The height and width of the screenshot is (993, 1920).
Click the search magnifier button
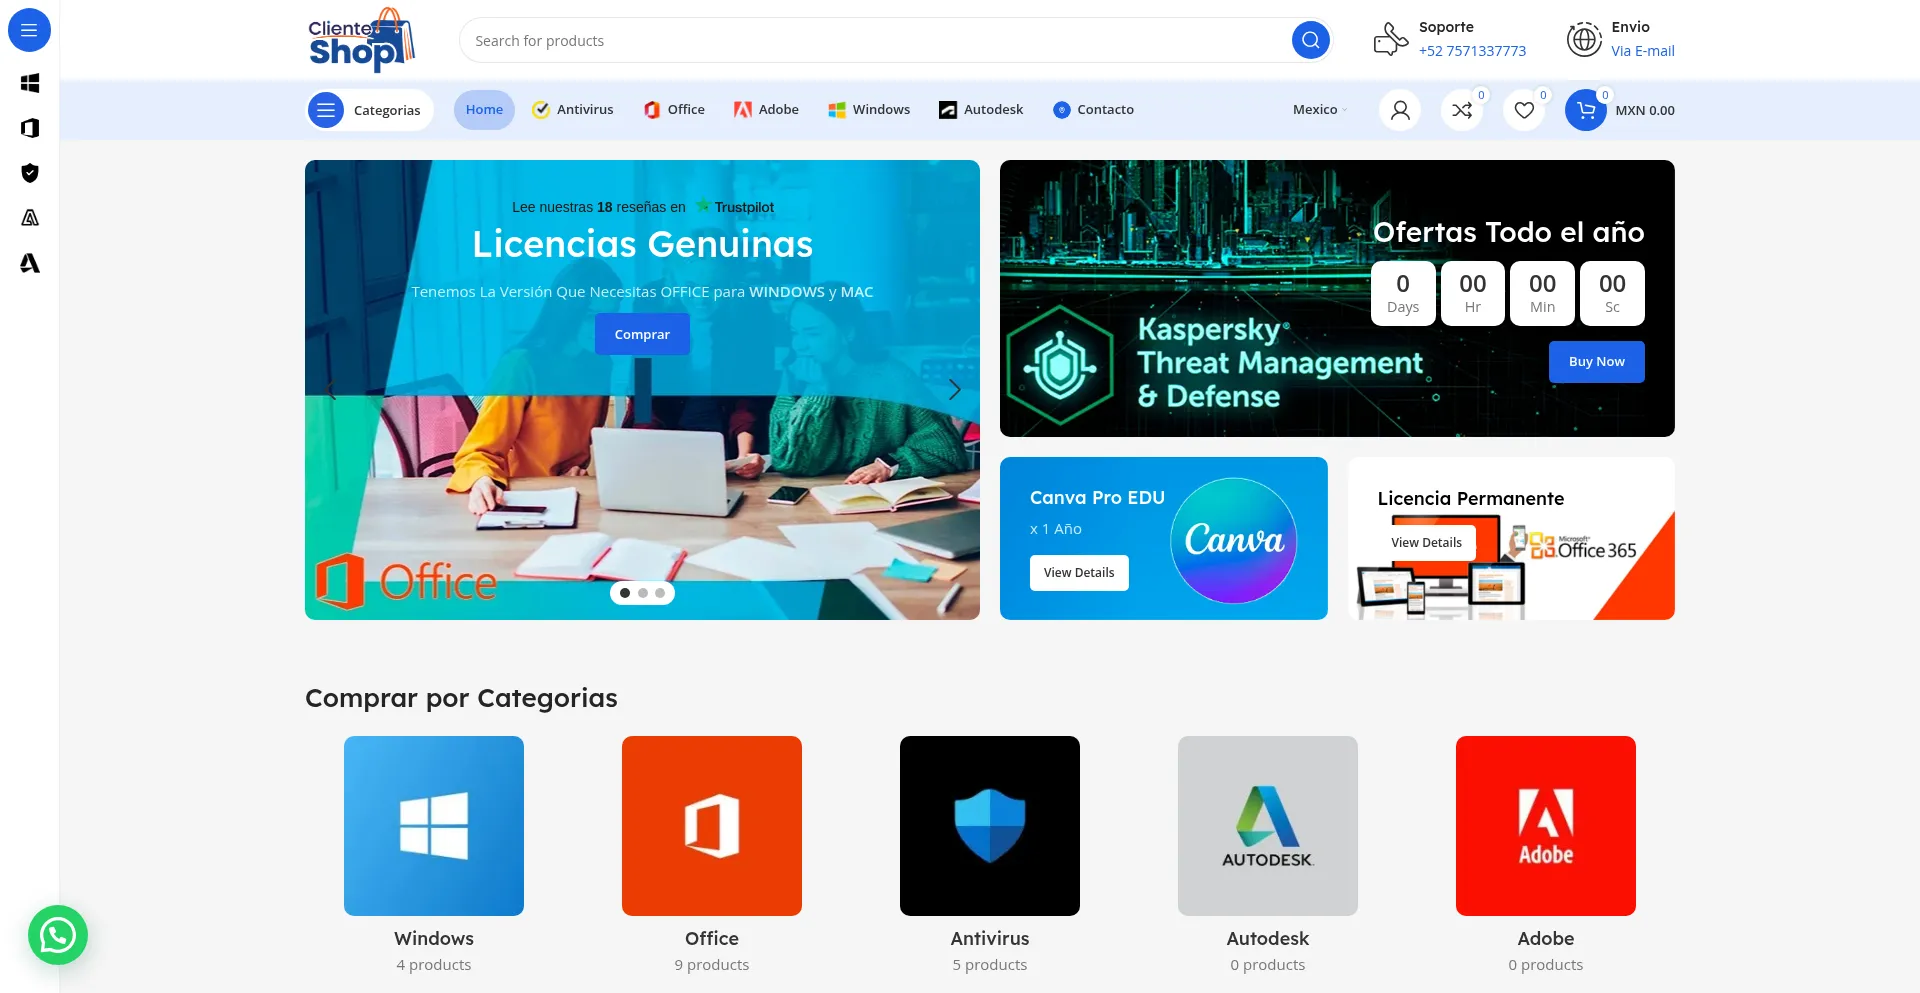(x=1310, y=40)
